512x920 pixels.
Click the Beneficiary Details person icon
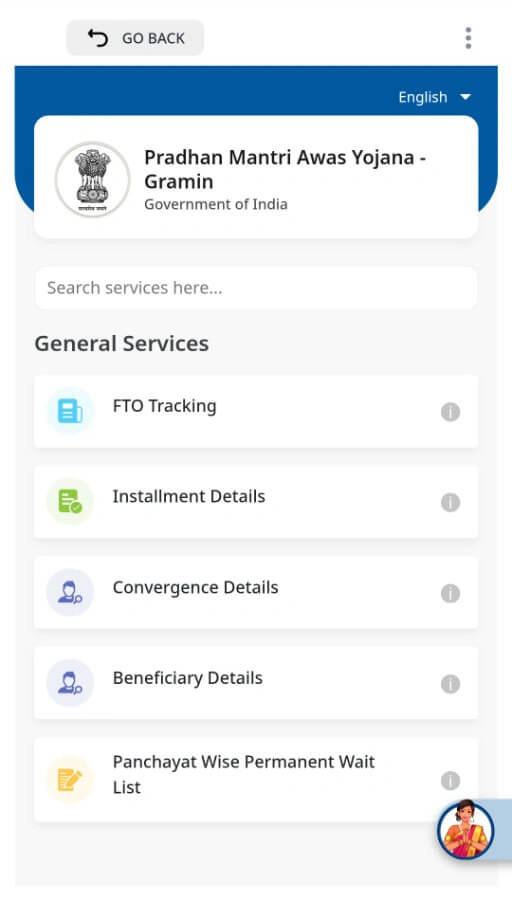pyautogui.click(x=70, y=683)
